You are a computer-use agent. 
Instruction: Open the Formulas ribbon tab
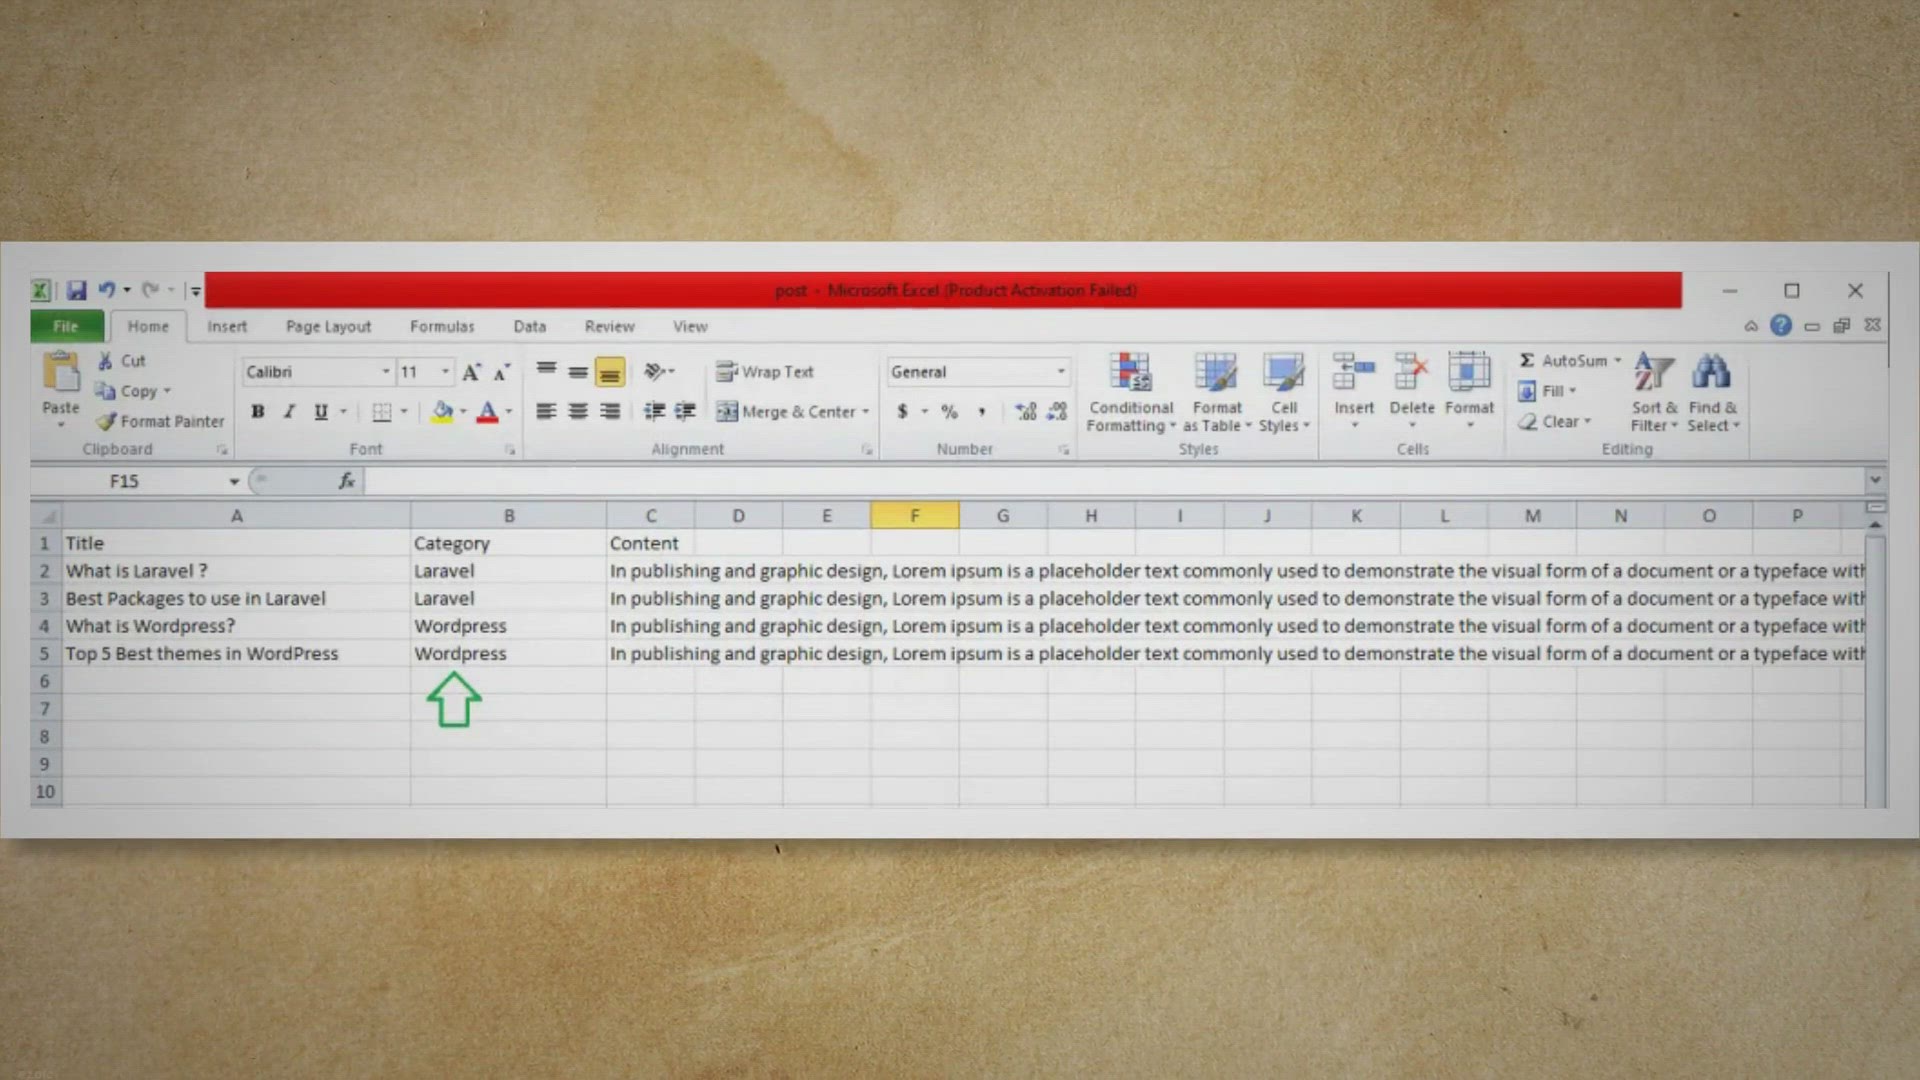click(x=441, y=327)
